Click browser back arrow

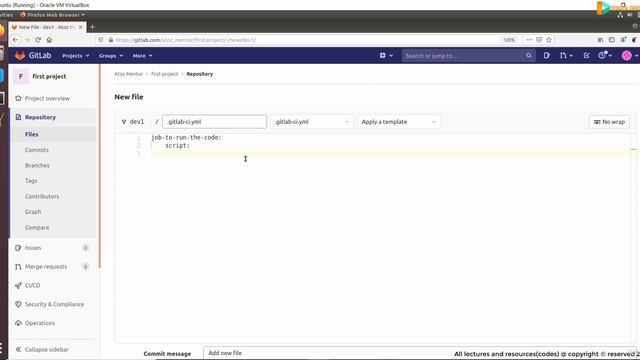pyautogui.click(x=15, y=40)
